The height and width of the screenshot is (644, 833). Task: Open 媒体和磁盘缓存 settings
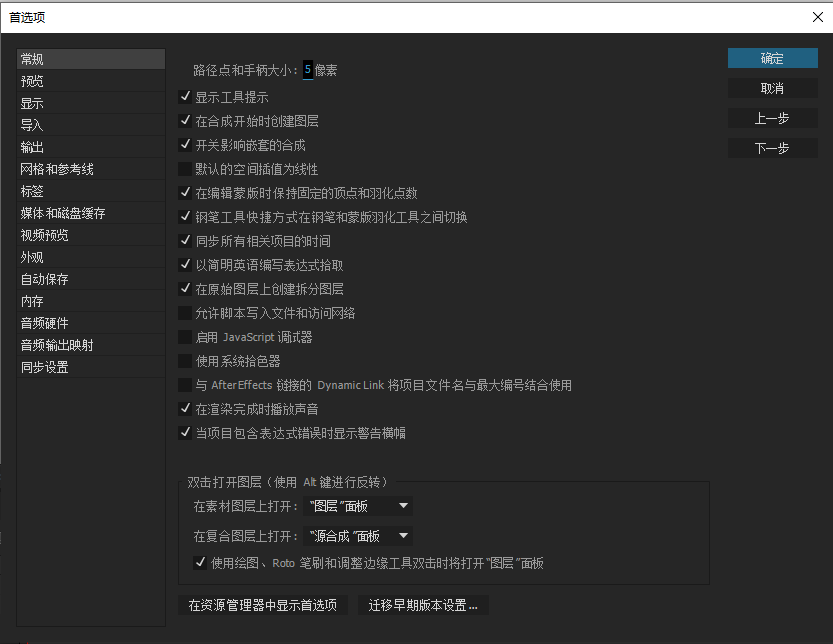click(x=91, y=213)
